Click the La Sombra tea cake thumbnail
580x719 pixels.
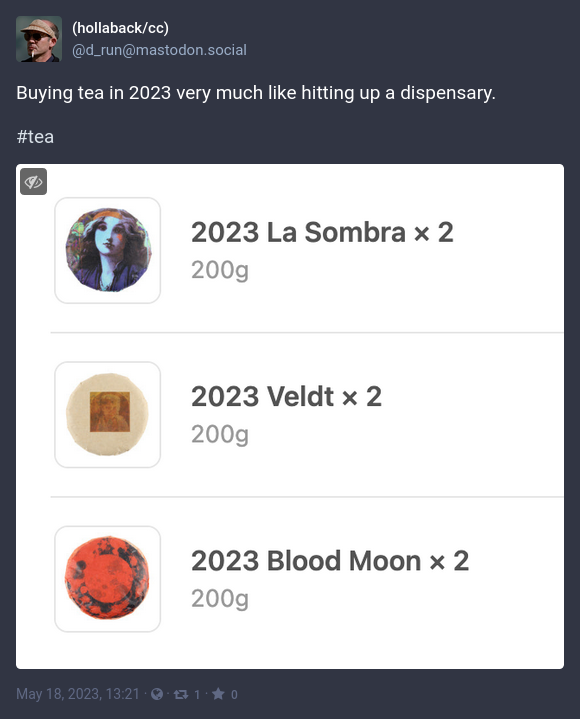pos(108,250)
